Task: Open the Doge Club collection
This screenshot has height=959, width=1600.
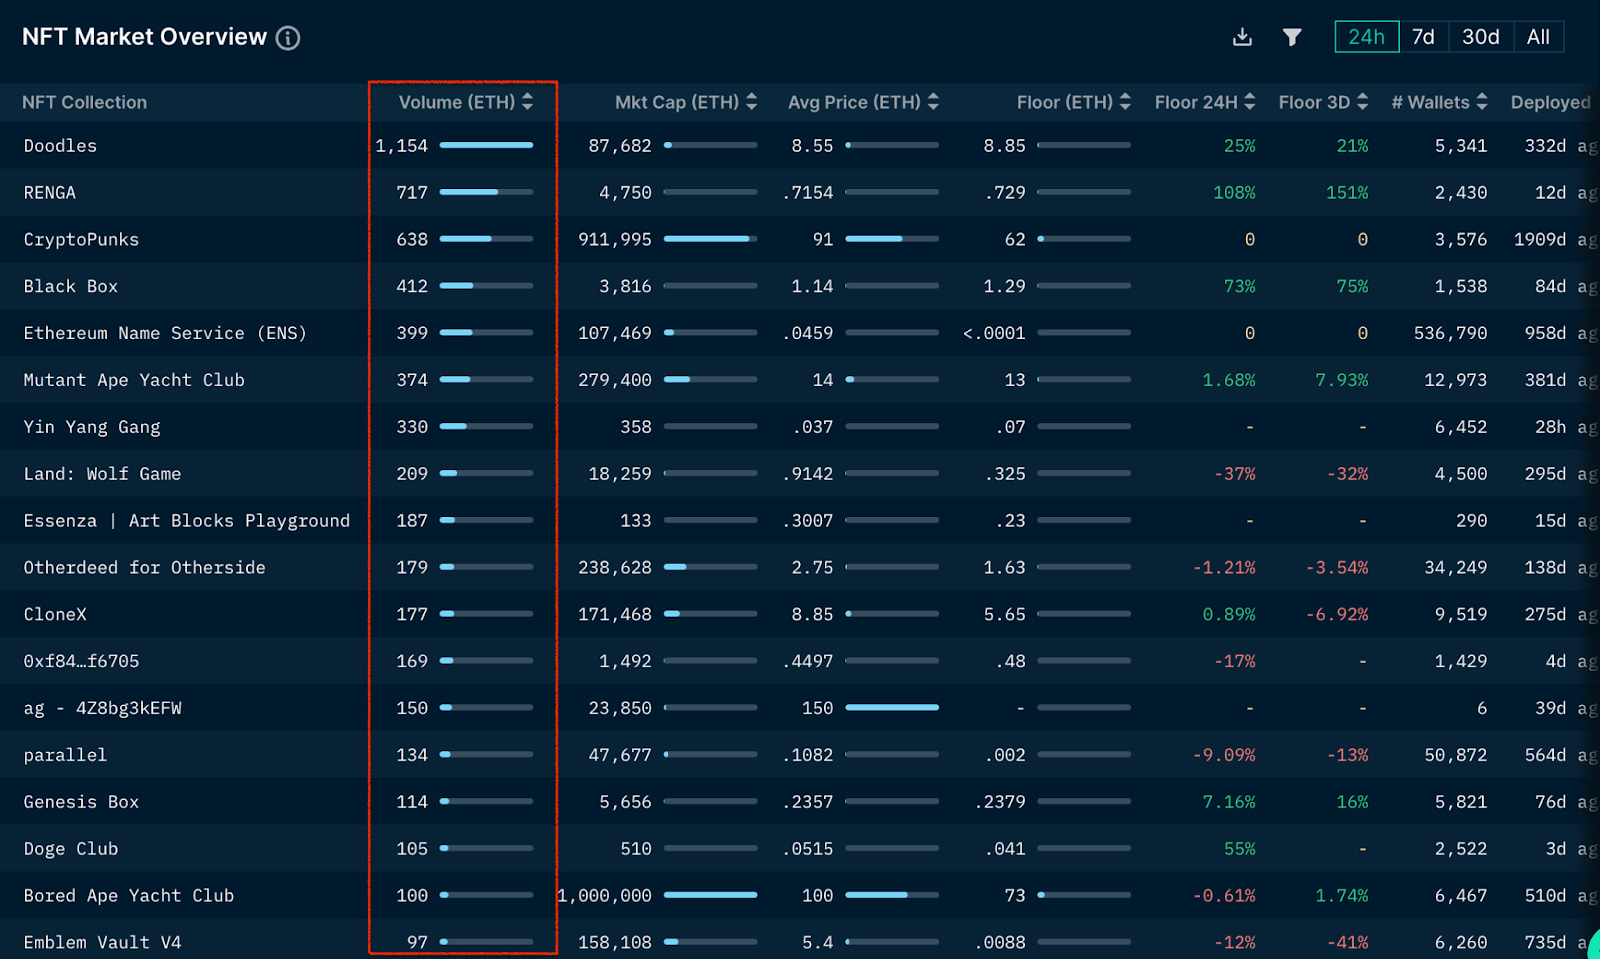Action: point(70,849)
